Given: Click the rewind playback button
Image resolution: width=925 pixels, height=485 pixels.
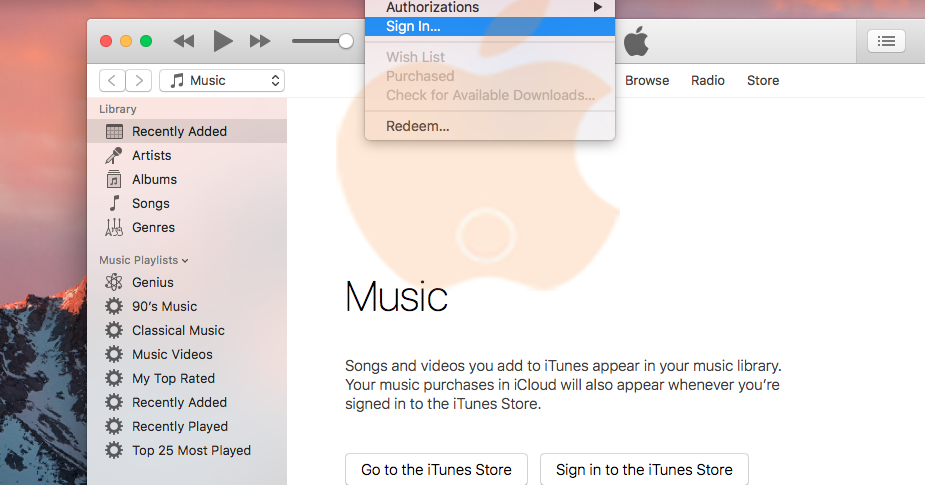Looking at the screenshot, I should [183, 41].
